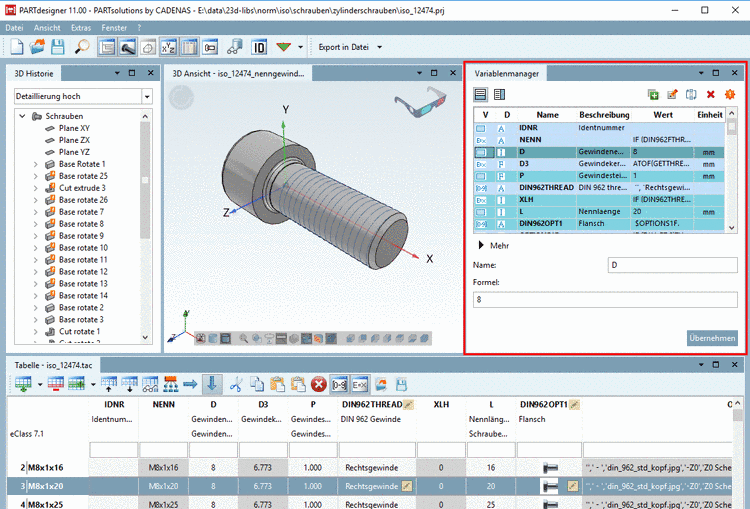
Task: Click the 3D glasses icon in 3D view
Action: [x=428, y=107]
